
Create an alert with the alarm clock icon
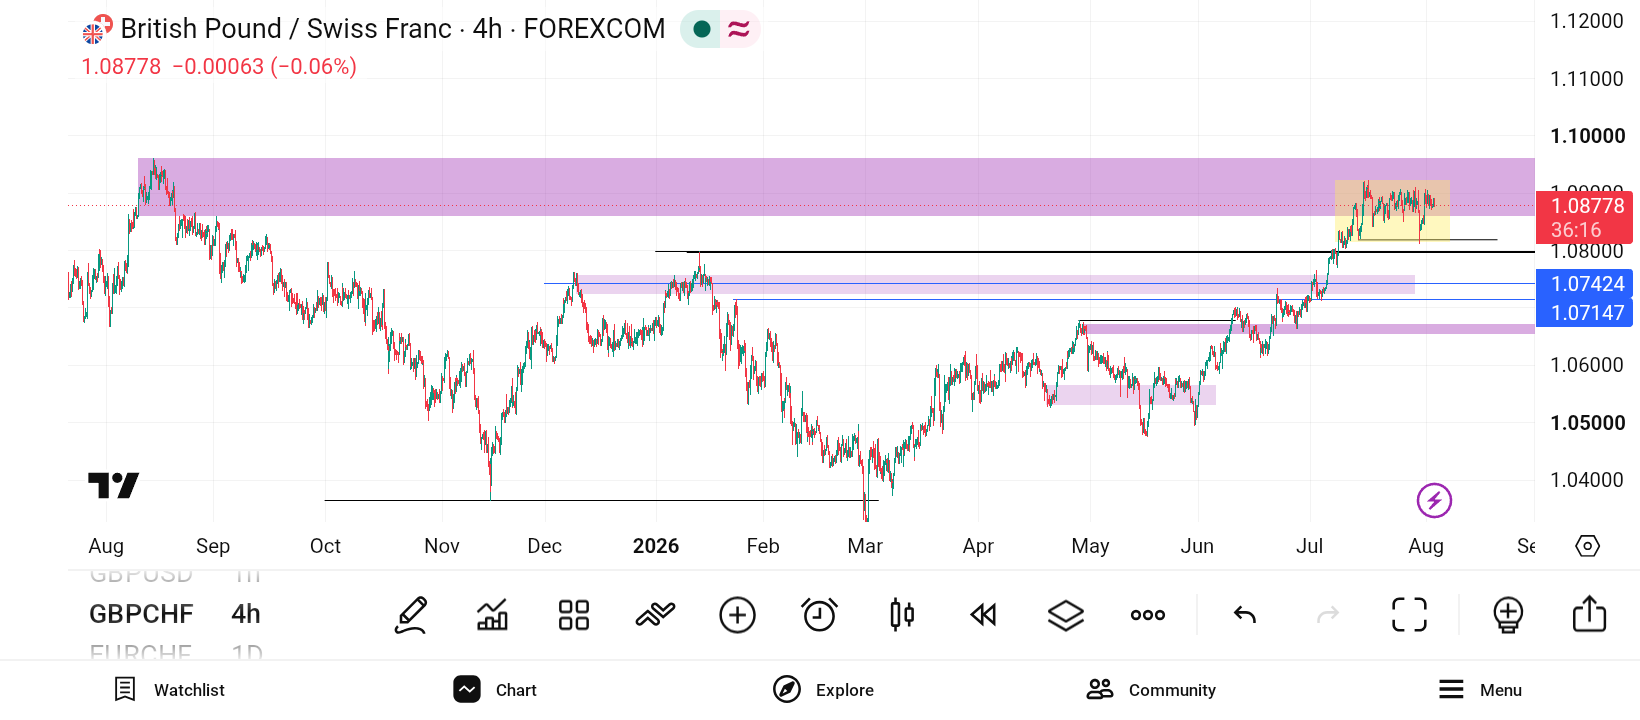point(820,615)
